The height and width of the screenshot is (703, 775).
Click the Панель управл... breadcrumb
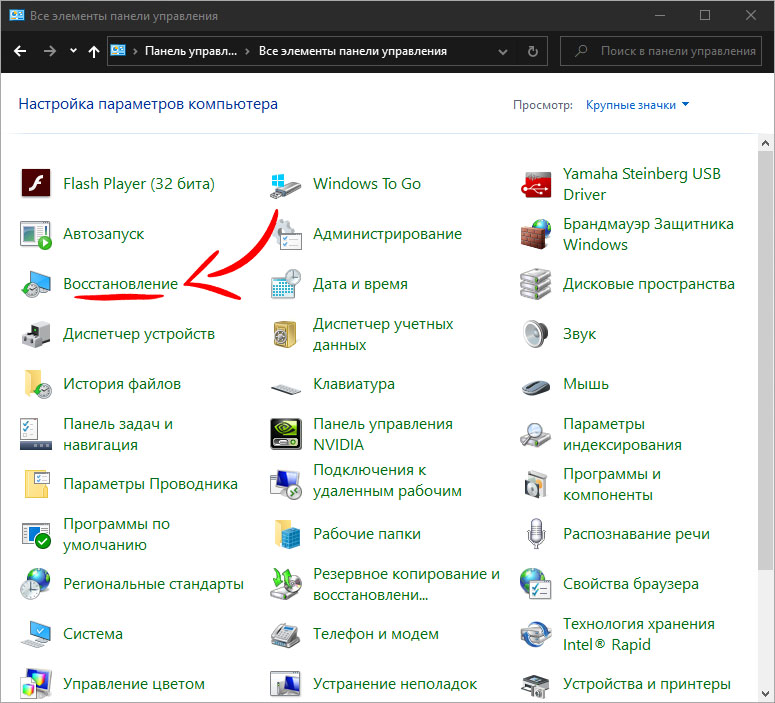coord(191,51)
